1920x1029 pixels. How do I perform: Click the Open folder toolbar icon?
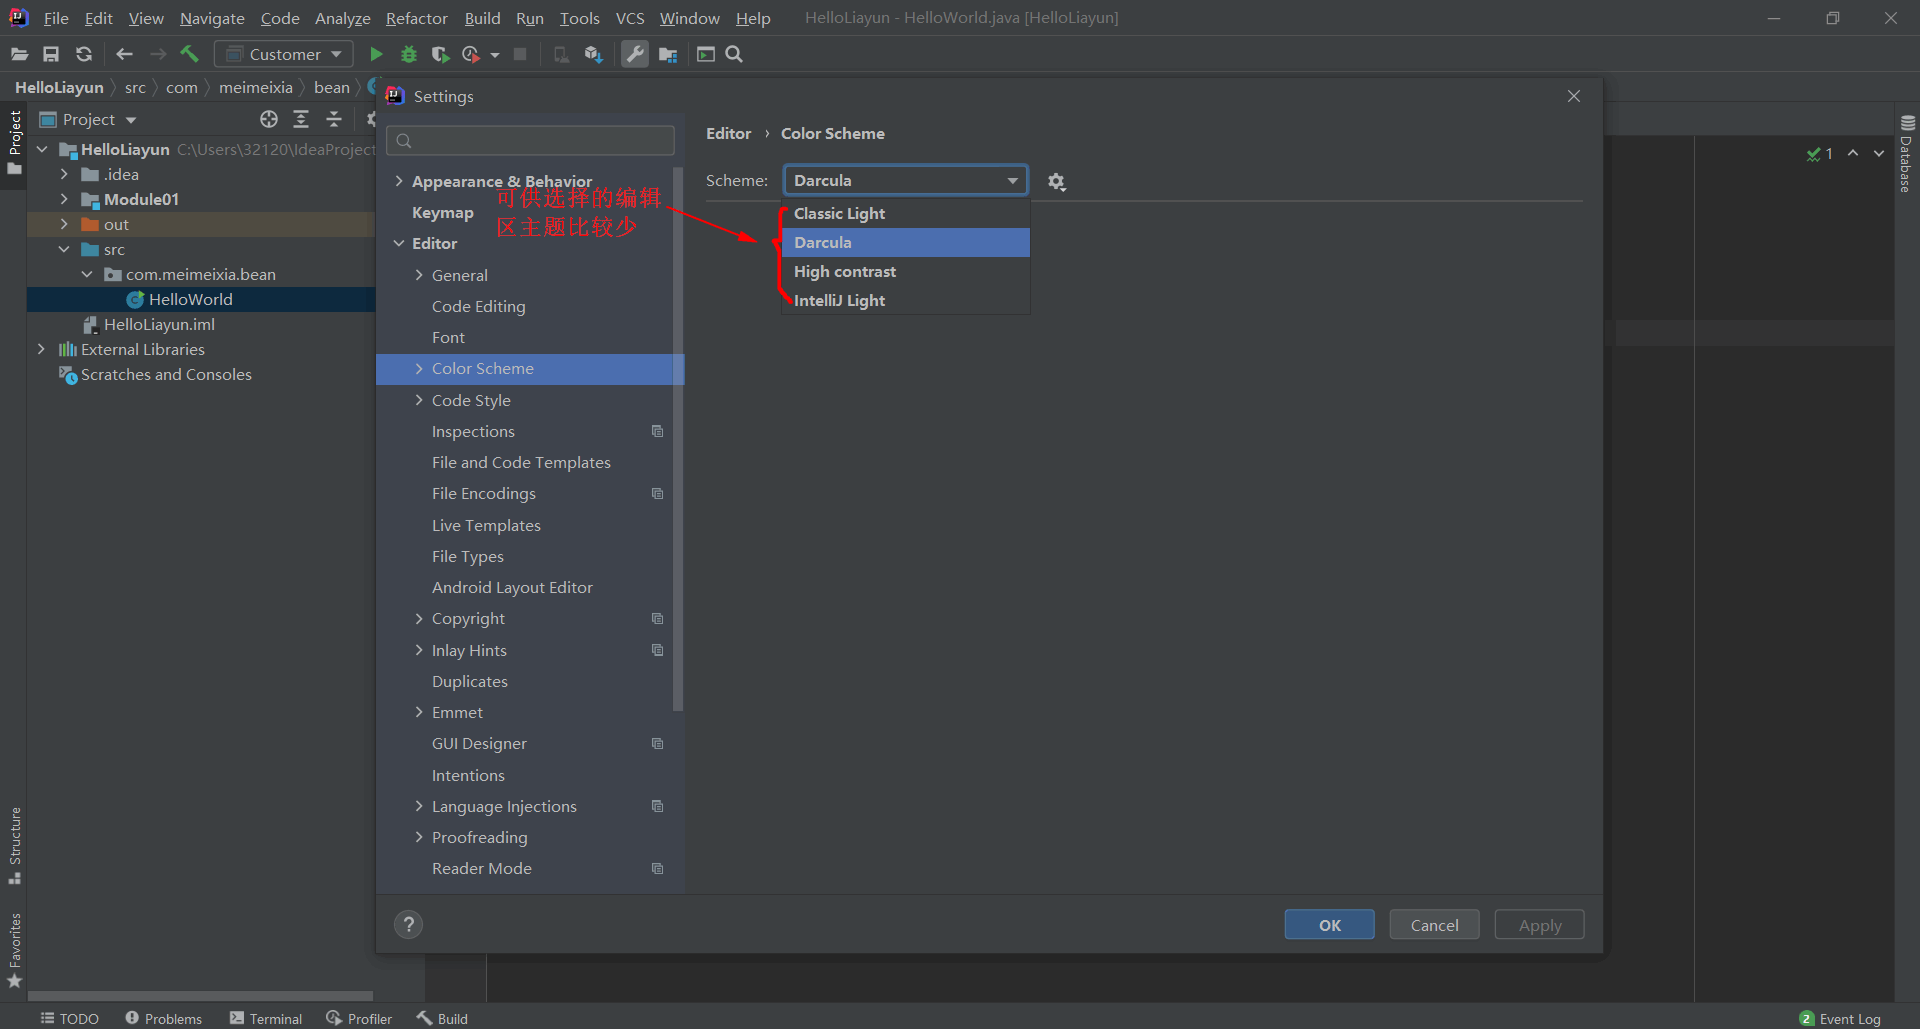(19, 54)
